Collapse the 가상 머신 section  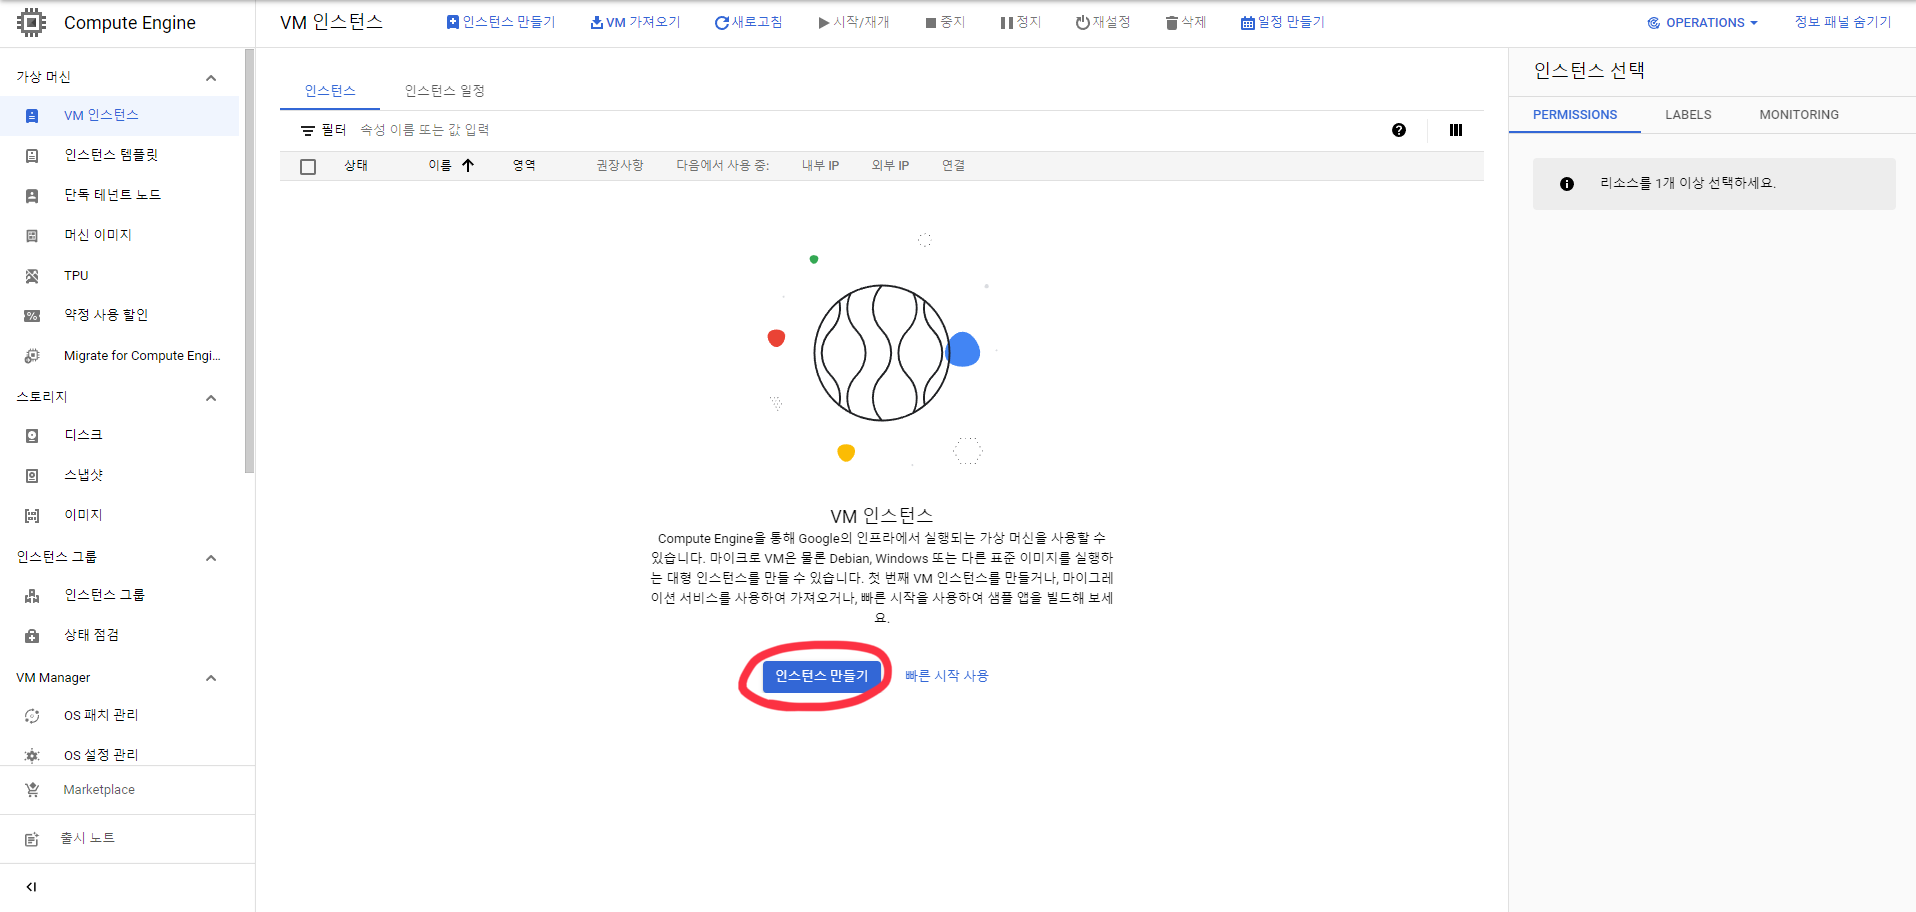pyautogui.click(x=211, y=78)
